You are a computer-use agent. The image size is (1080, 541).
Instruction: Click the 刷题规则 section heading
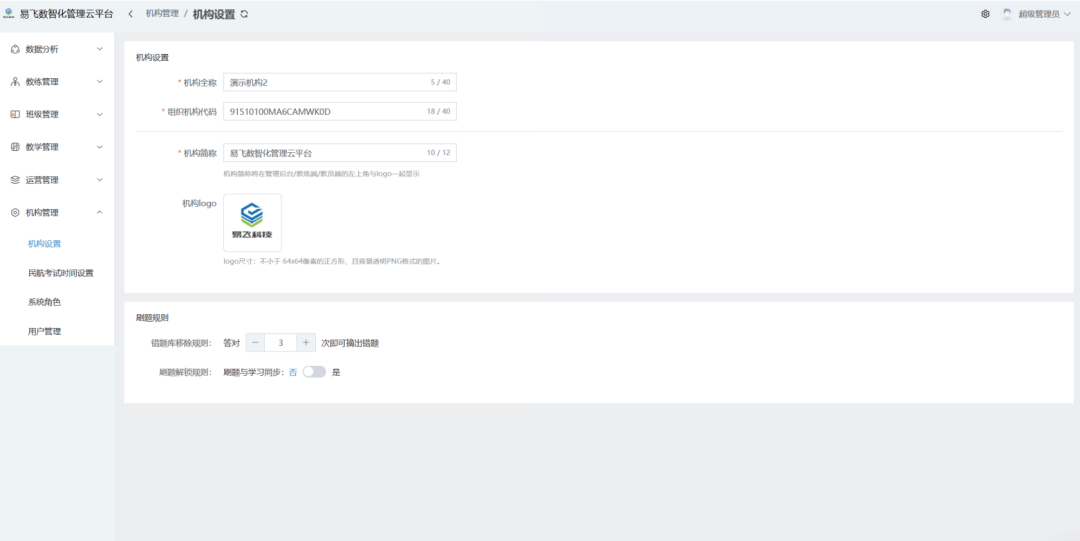[x=152, y=318]
